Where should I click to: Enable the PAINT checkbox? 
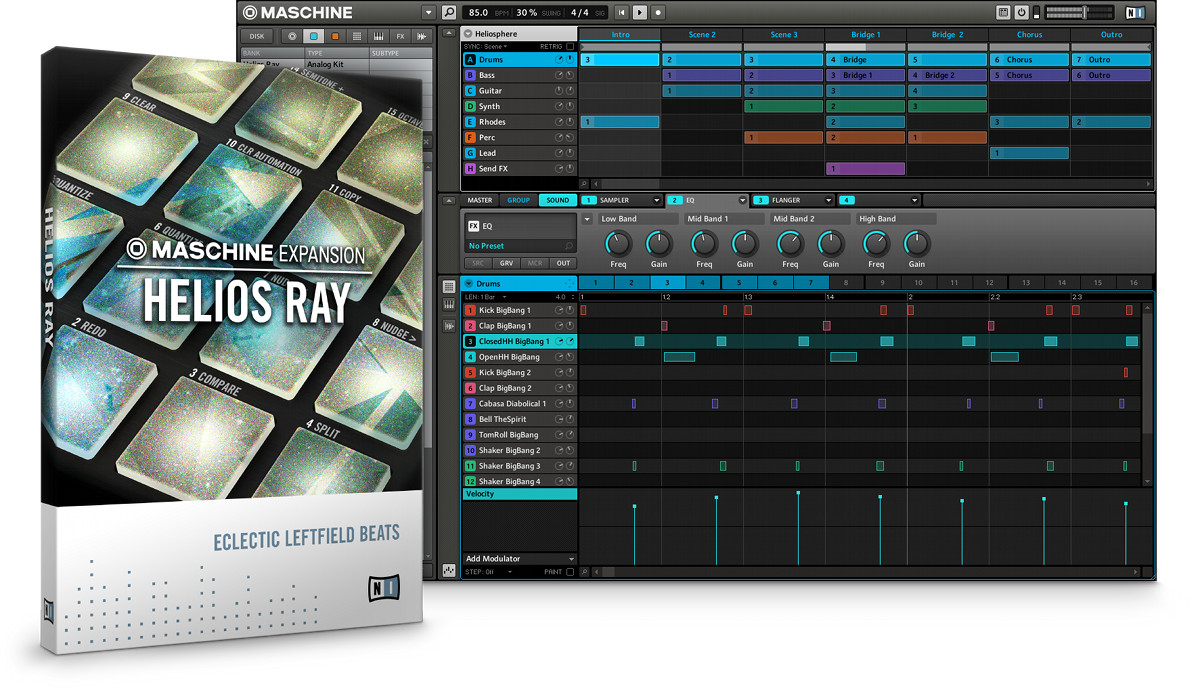(x=570, y=572)
